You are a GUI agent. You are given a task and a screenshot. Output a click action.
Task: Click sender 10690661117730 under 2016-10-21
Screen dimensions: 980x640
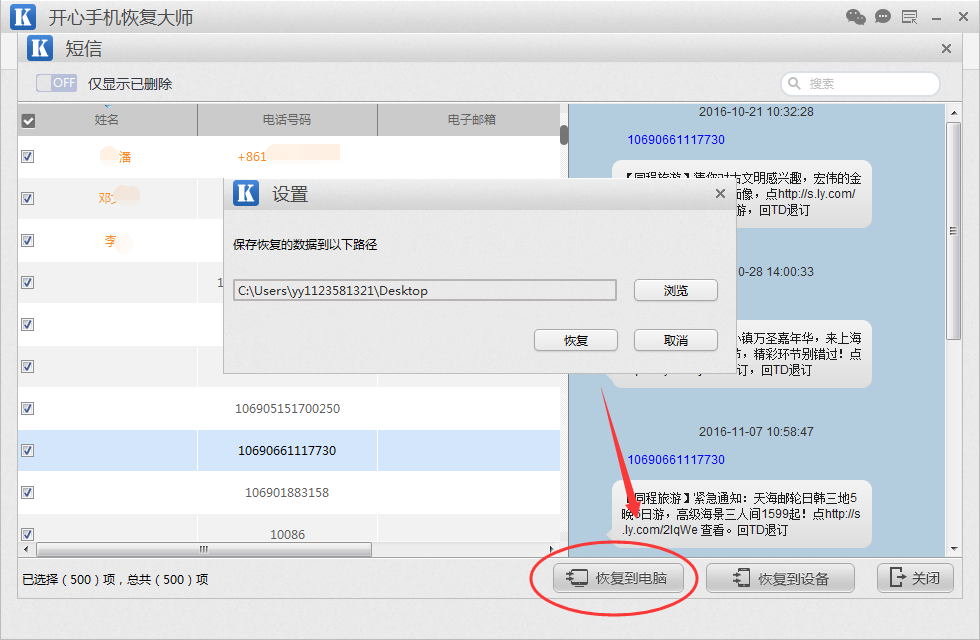coord(676,139)
